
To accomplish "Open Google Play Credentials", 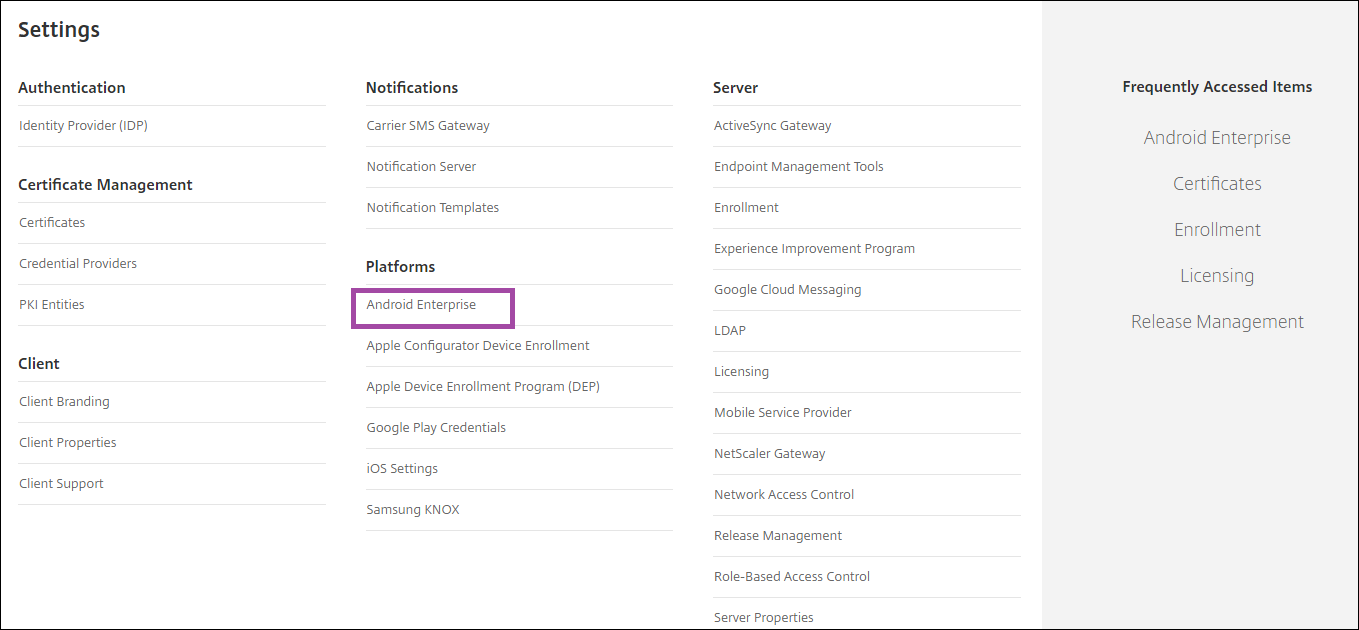I will [x=436, y=428].
